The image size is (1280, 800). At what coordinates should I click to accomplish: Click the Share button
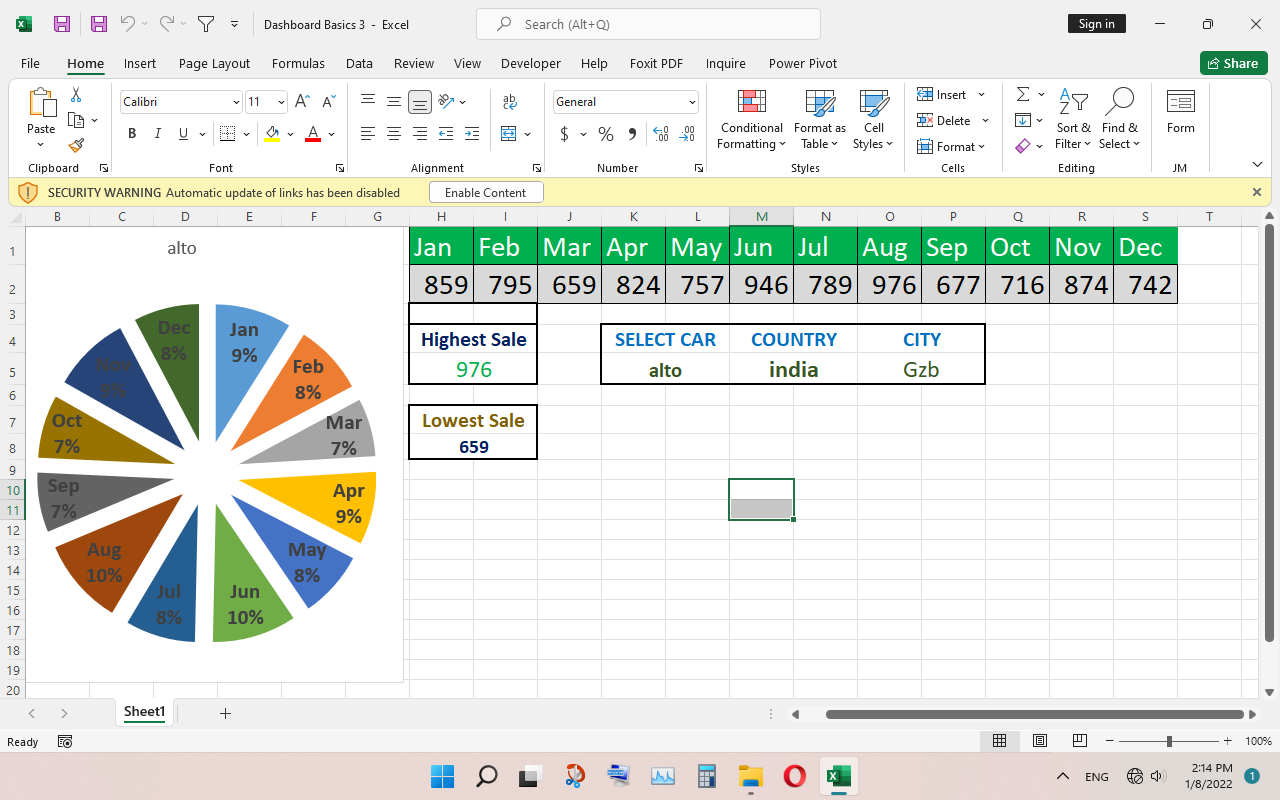tap(1233, 63)
